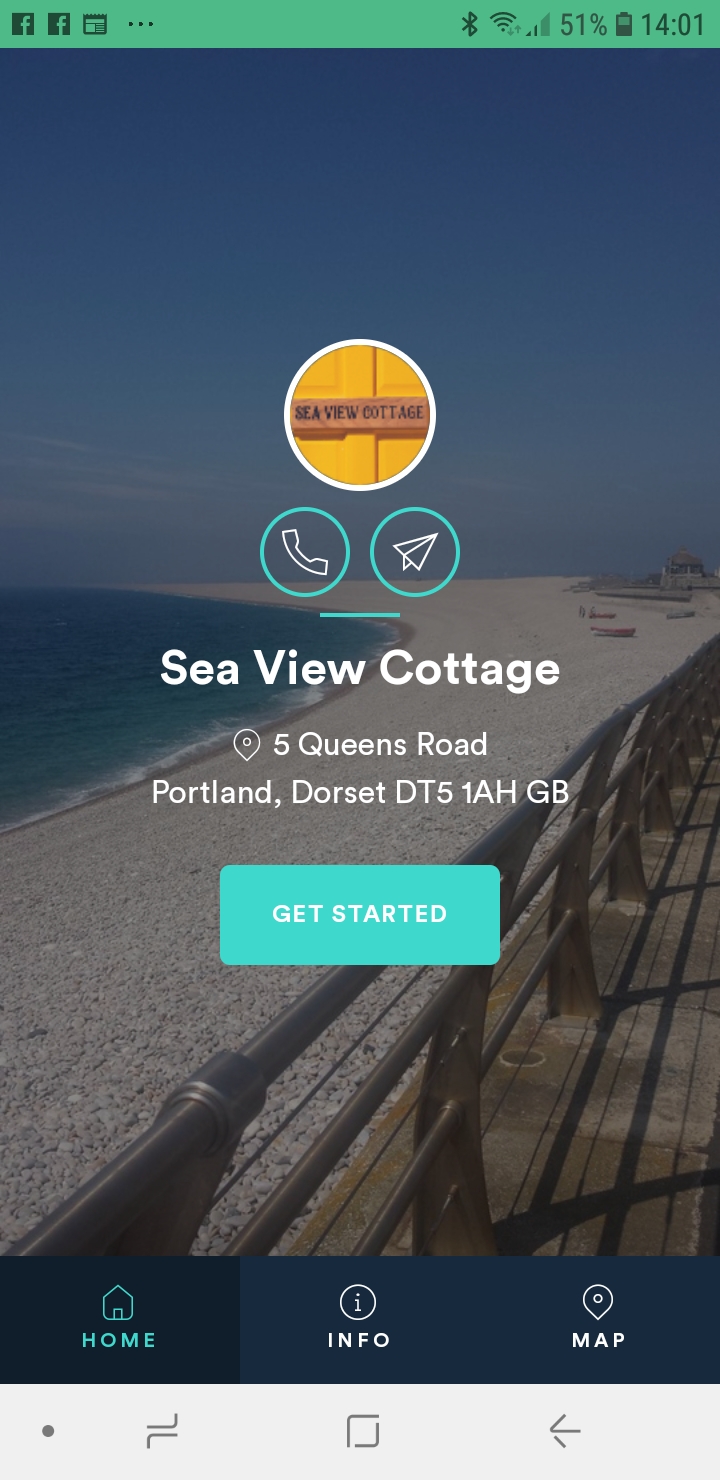Tap the GET STARTED button
Image resolution: width=720 pixels, height=1480 pixels.
(360, 914)
